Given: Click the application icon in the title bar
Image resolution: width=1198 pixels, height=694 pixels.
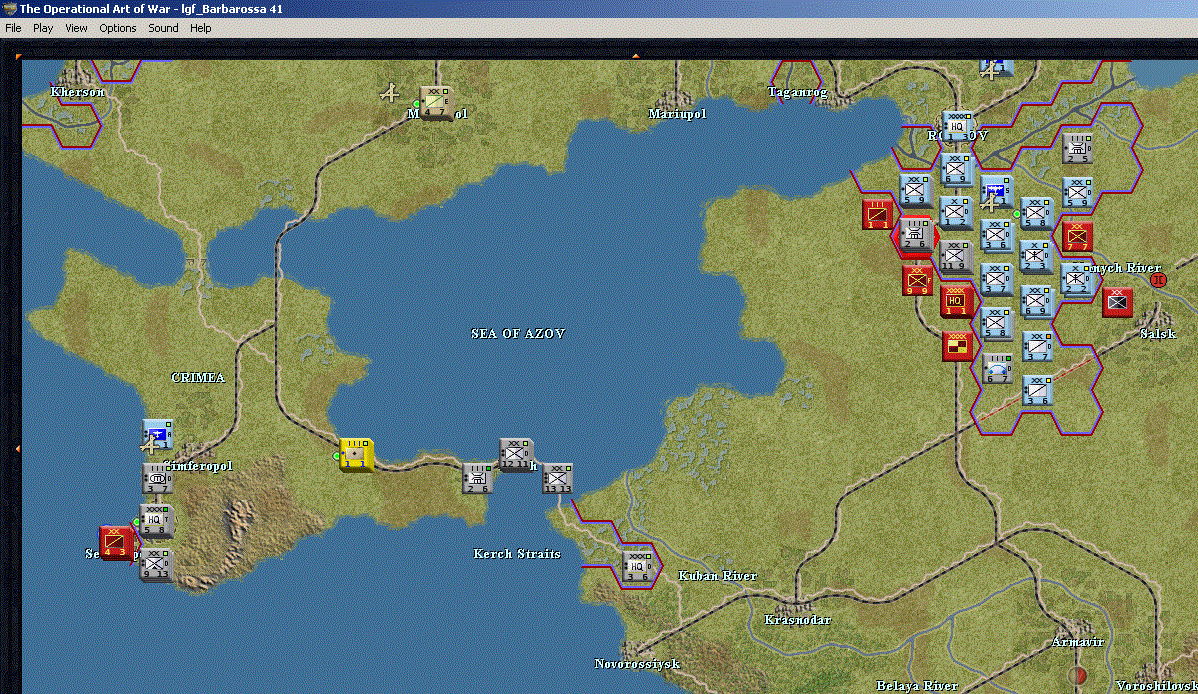Looking at the screenshot, I should [9, 8].
